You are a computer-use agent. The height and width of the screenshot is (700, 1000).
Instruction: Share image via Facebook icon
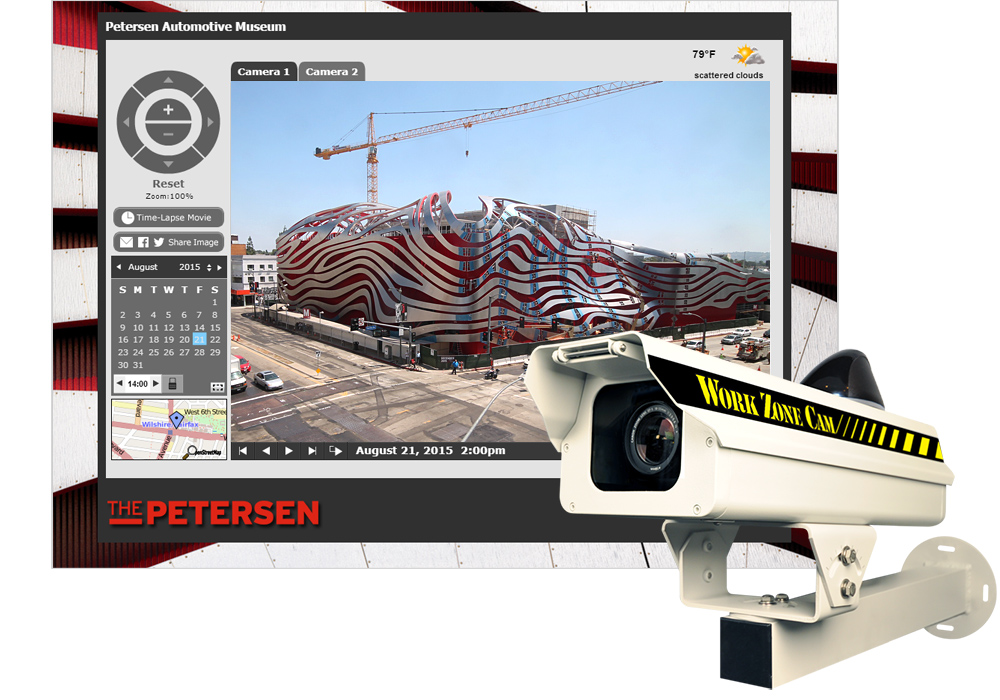pyautogui.click(x=143, y=242)
